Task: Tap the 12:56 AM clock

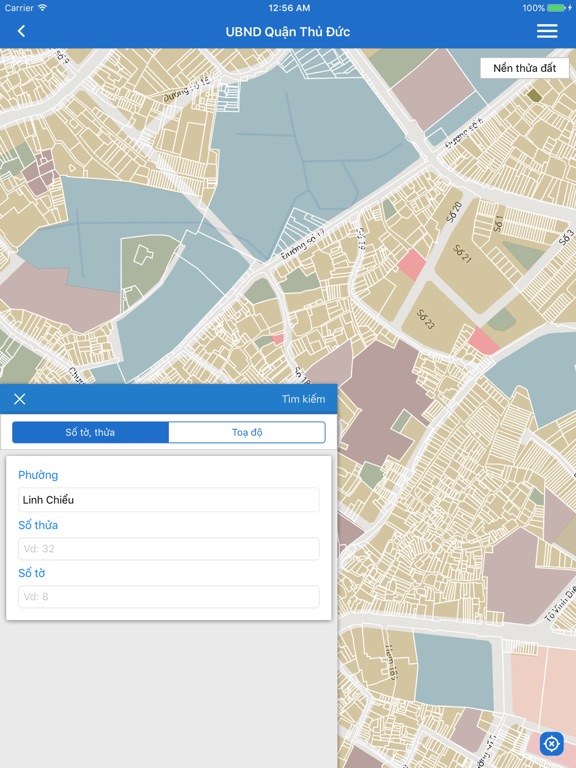Action: point(288,8)
